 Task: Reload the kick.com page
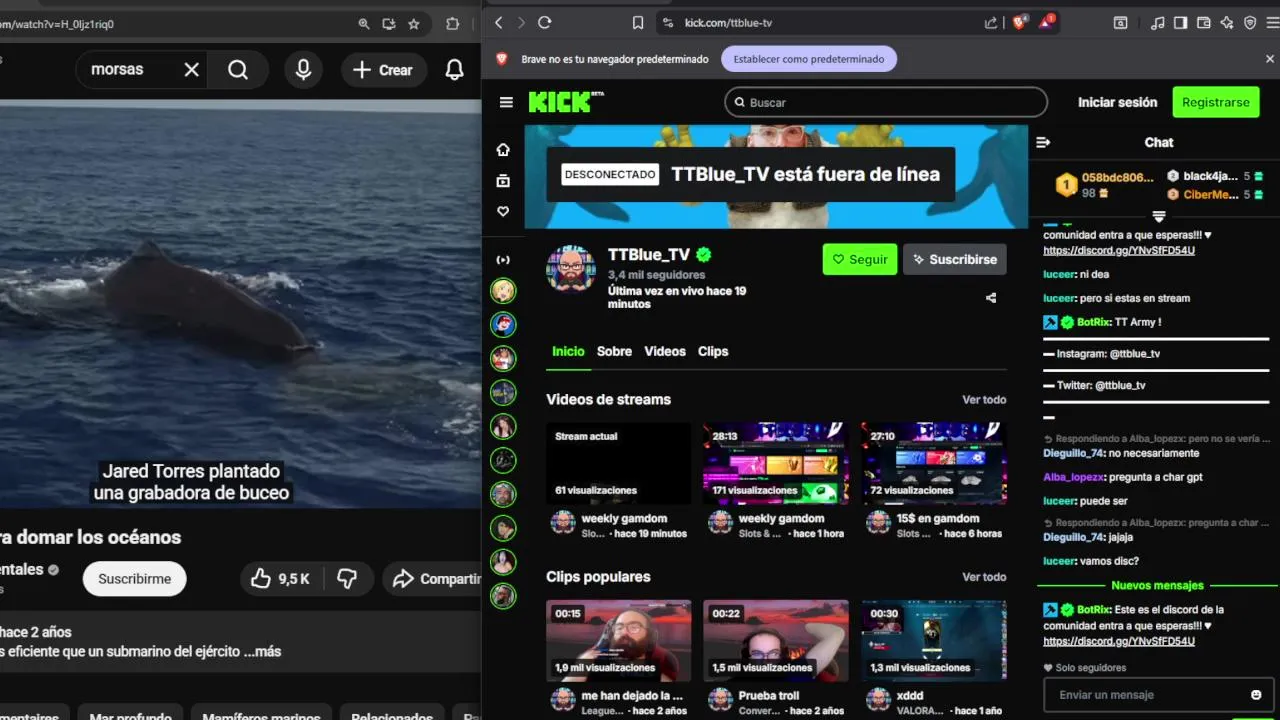(x=544, y=22)
